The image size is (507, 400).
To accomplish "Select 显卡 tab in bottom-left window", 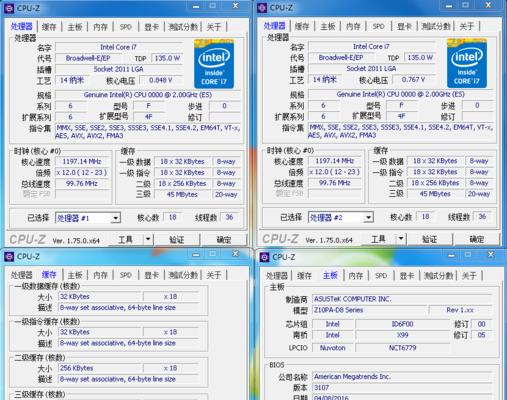I will 151,275.
